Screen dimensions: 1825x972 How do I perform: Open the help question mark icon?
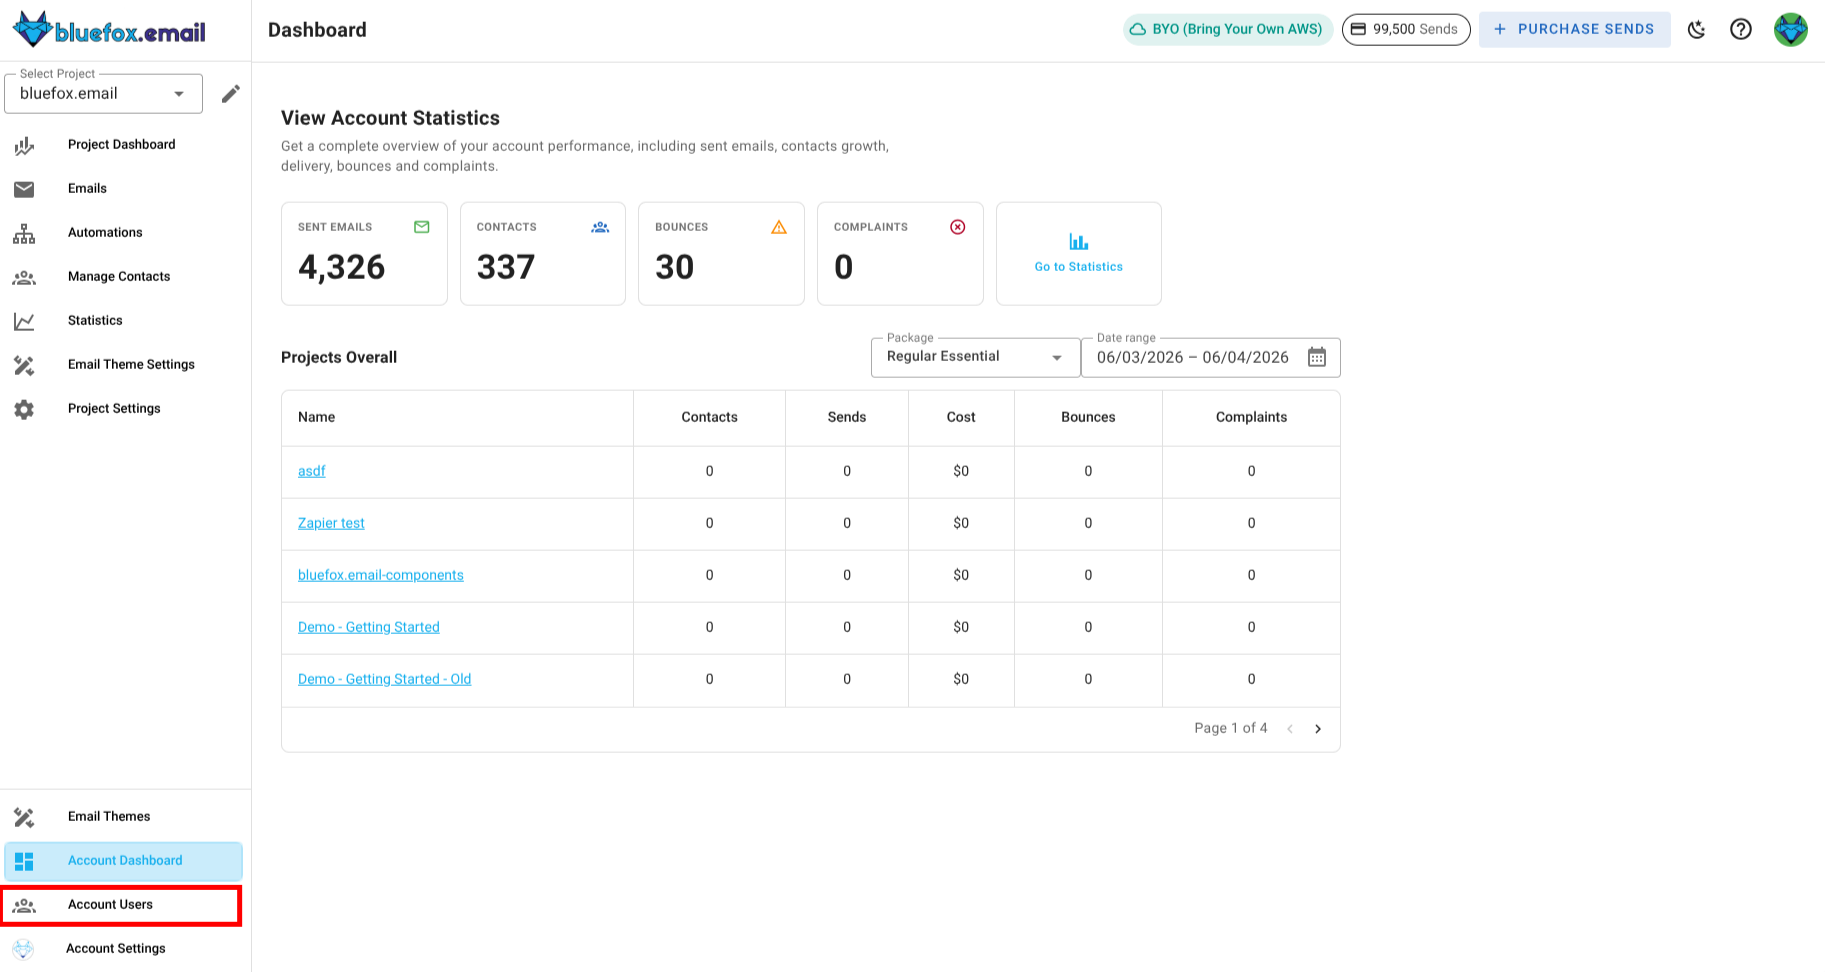pos(1741,30)
